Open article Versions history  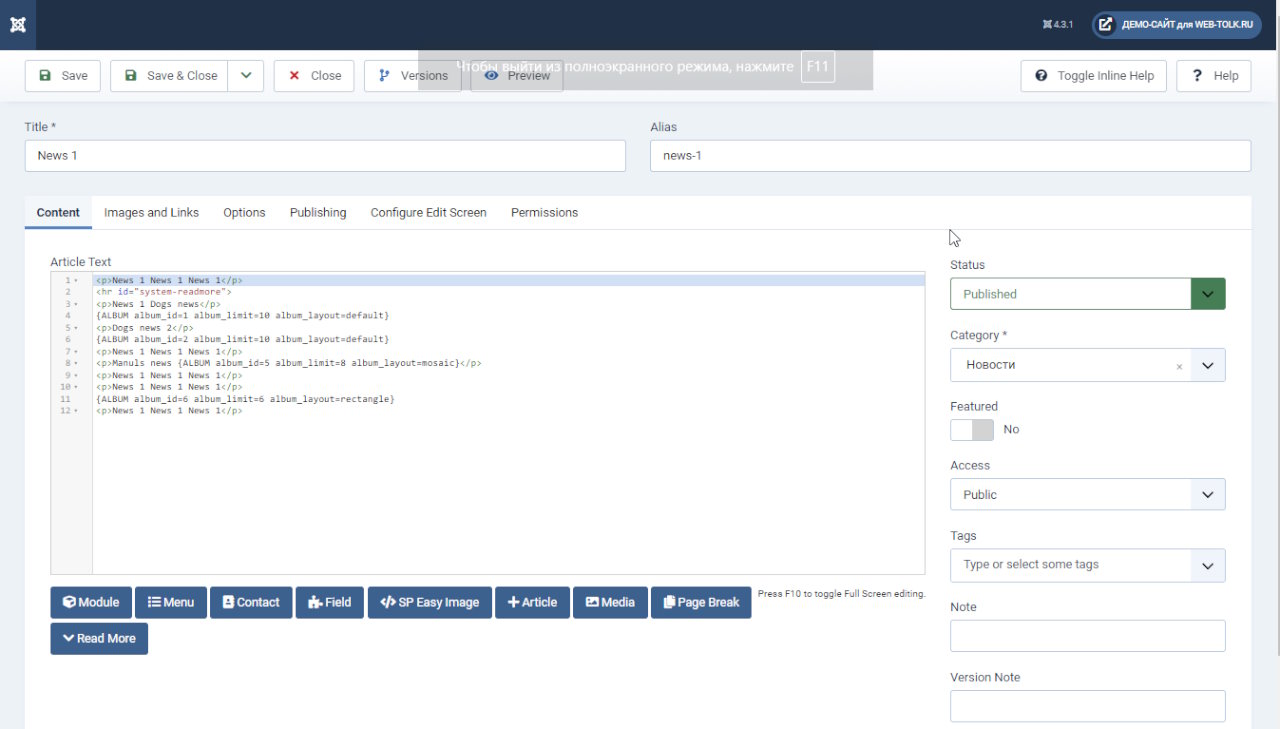coord(413,76)
